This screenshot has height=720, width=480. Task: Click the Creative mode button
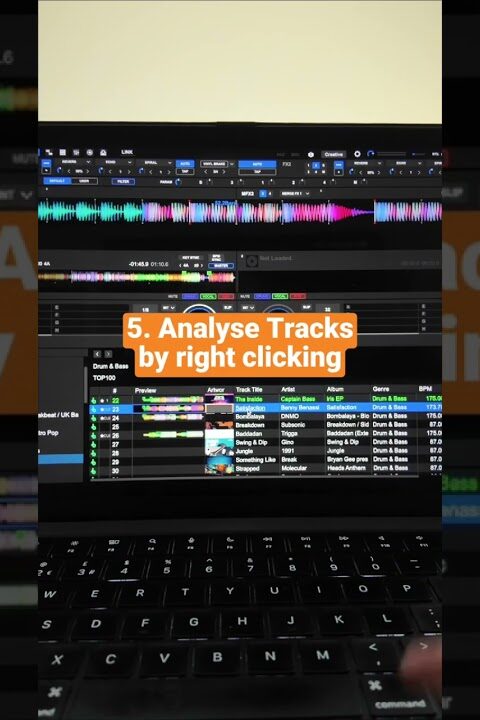pyautogui.click(x=333, y=154)
